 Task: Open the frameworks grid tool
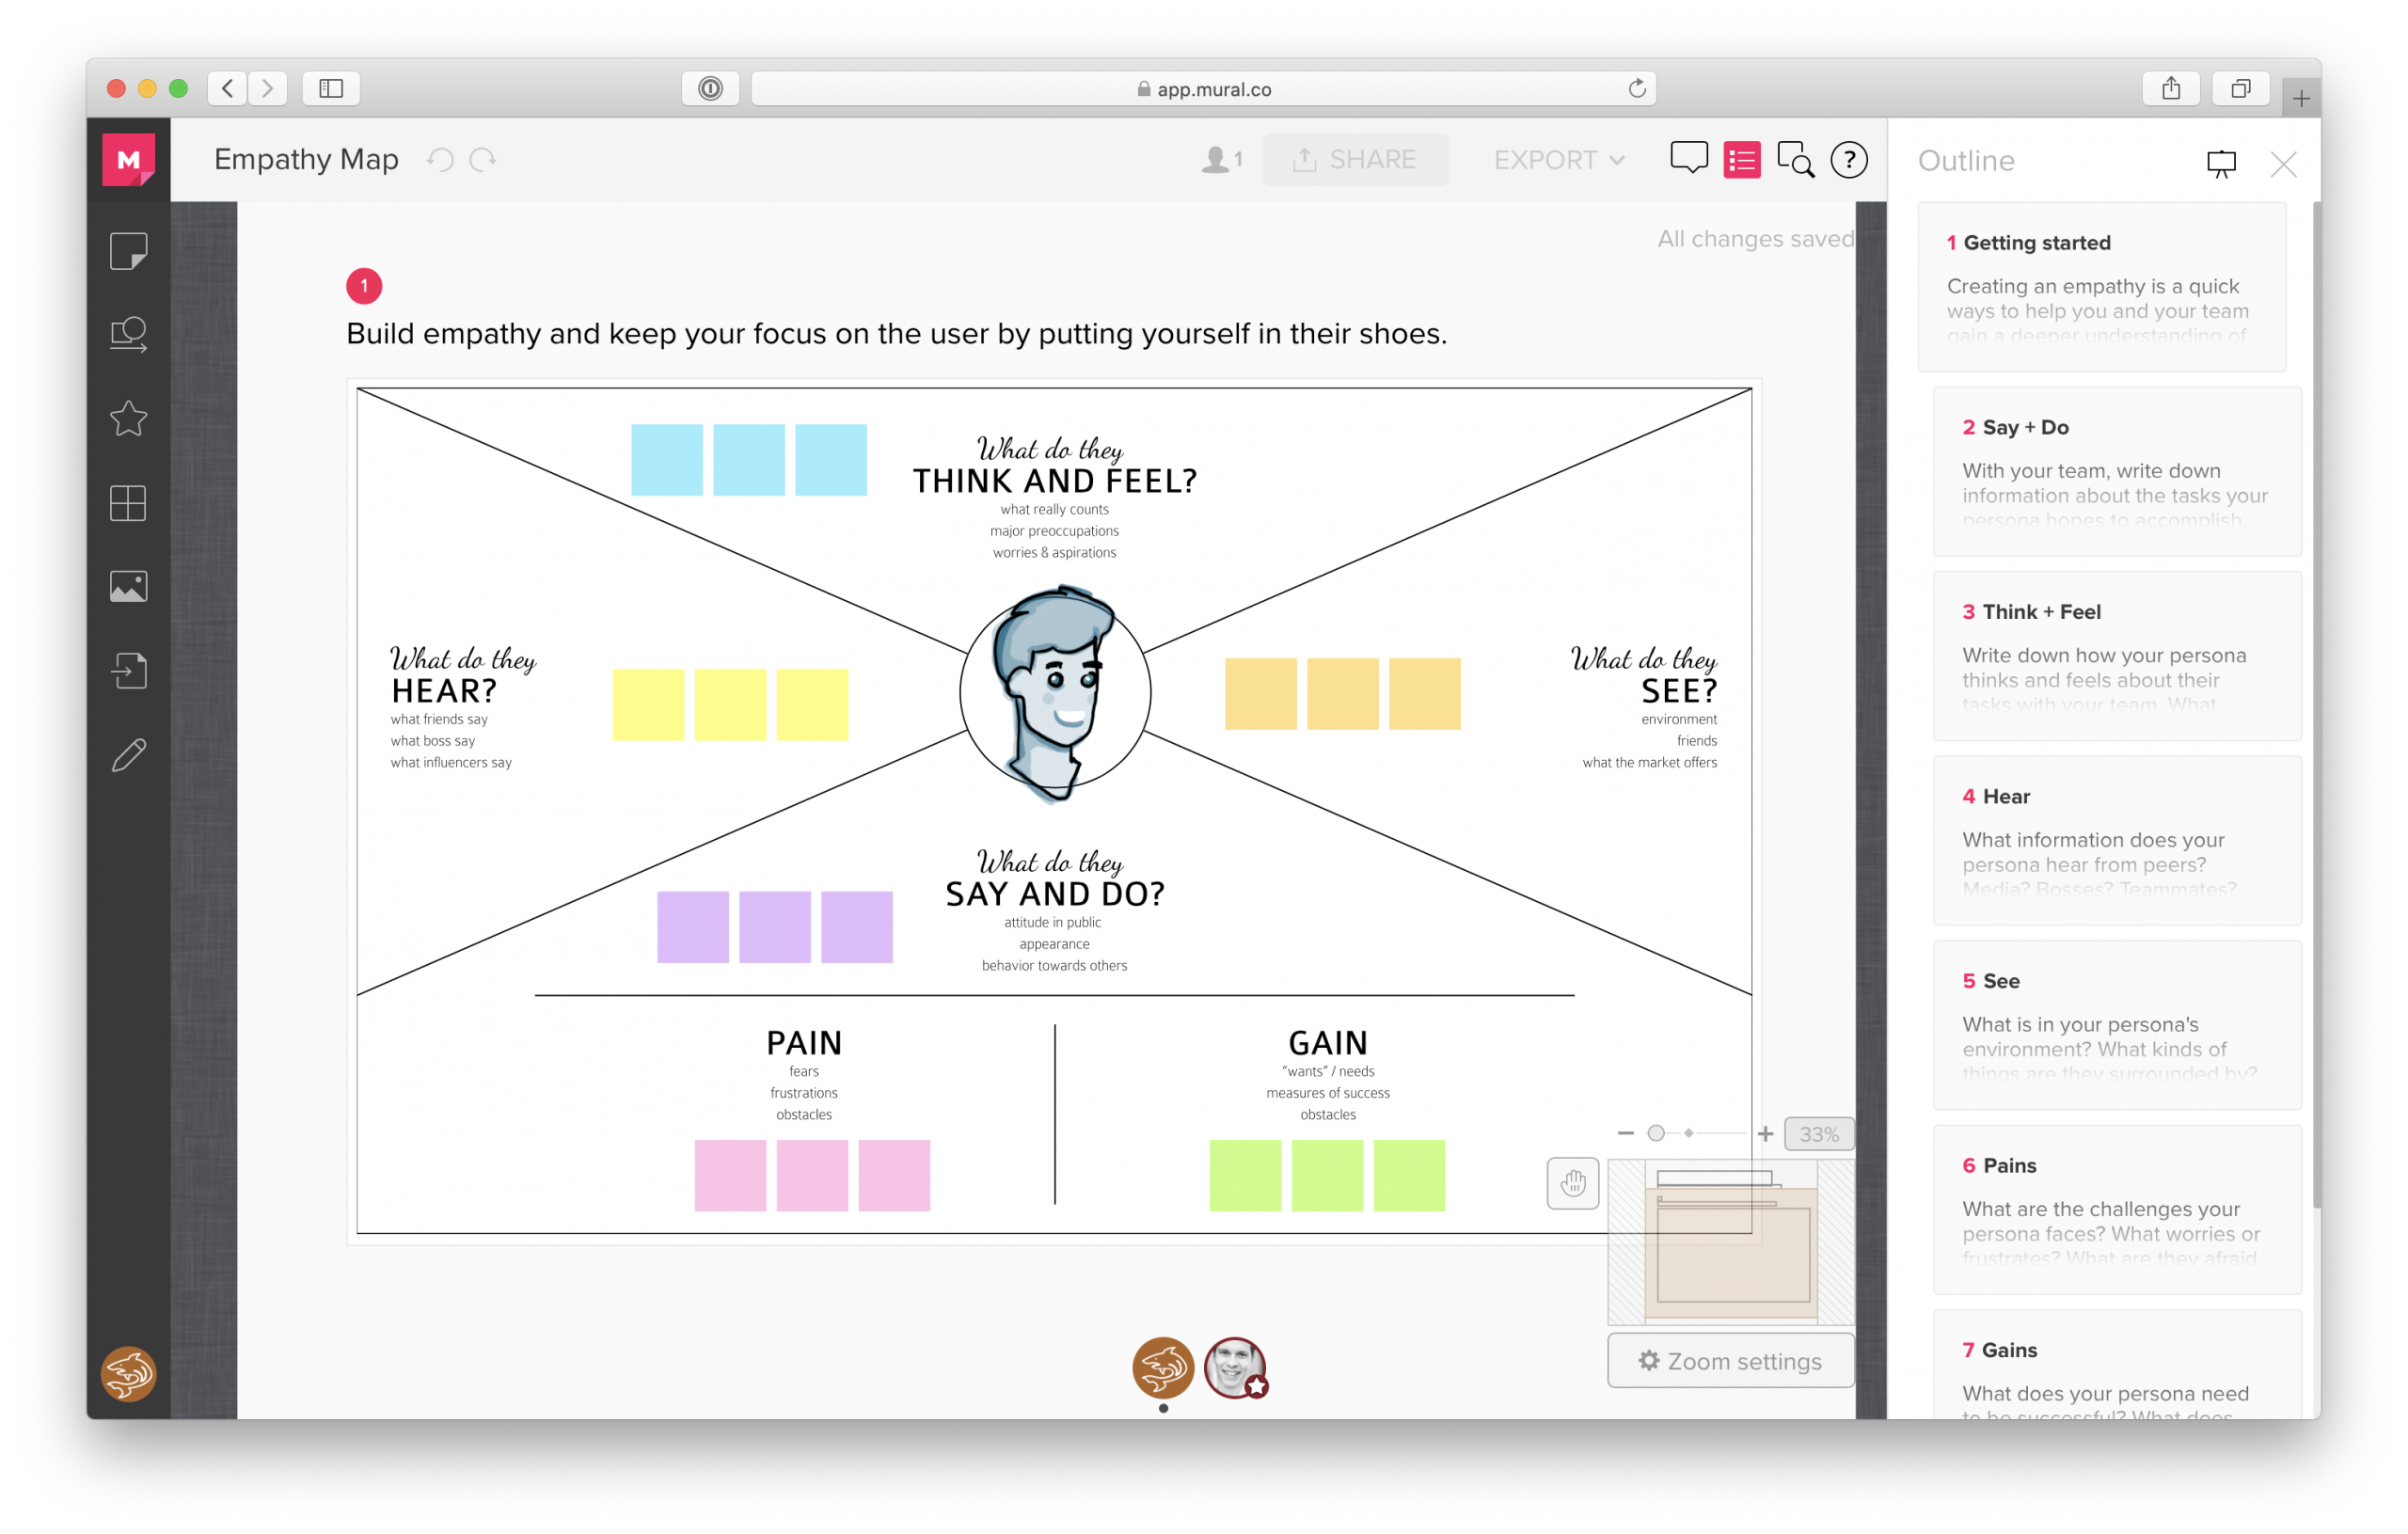point(128,503)
